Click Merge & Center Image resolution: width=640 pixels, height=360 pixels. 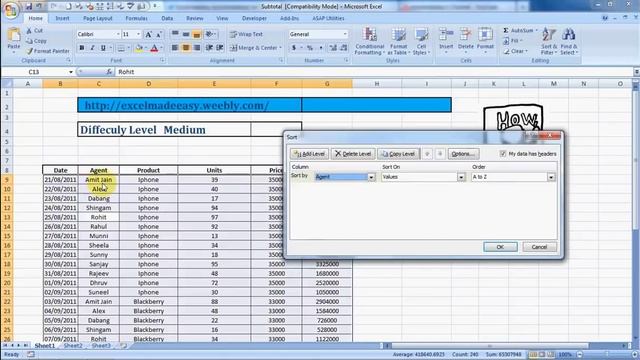[x=253, y=48]
